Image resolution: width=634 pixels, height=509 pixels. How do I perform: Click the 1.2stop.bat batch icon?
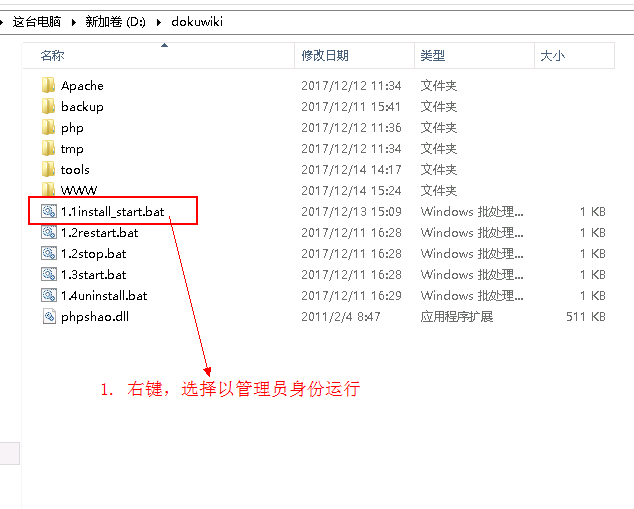pyautogui.click(x=49, y=253)
